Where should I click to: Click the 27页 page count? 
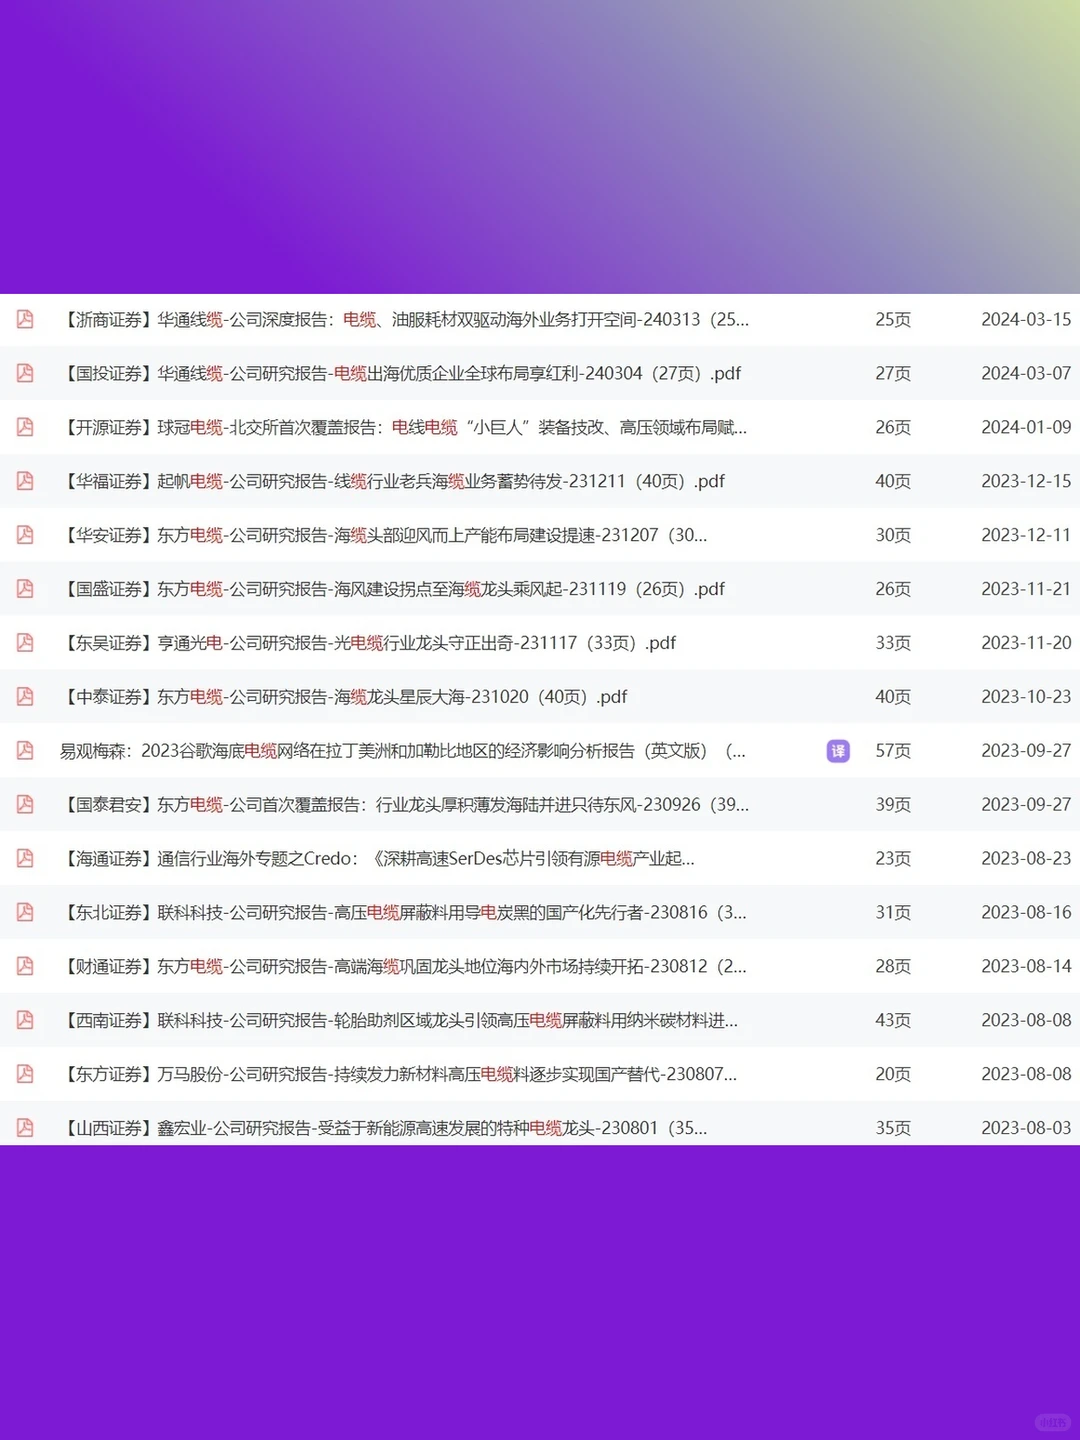[893, 374]
